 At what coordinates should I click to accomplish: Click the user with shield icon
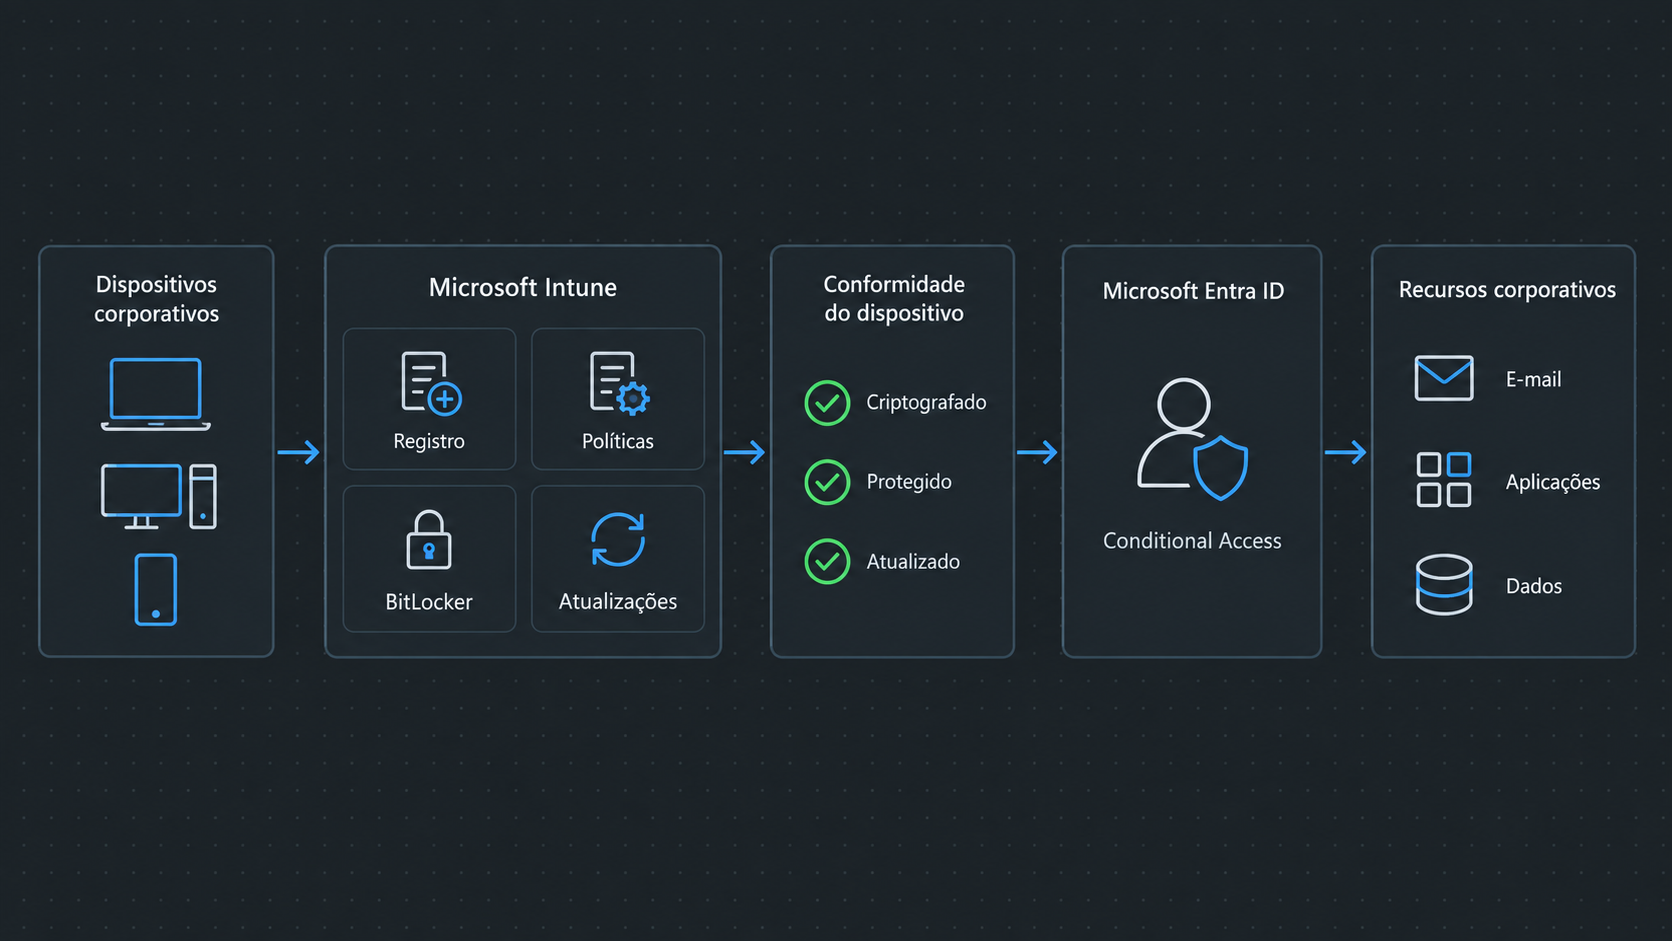1192,438
